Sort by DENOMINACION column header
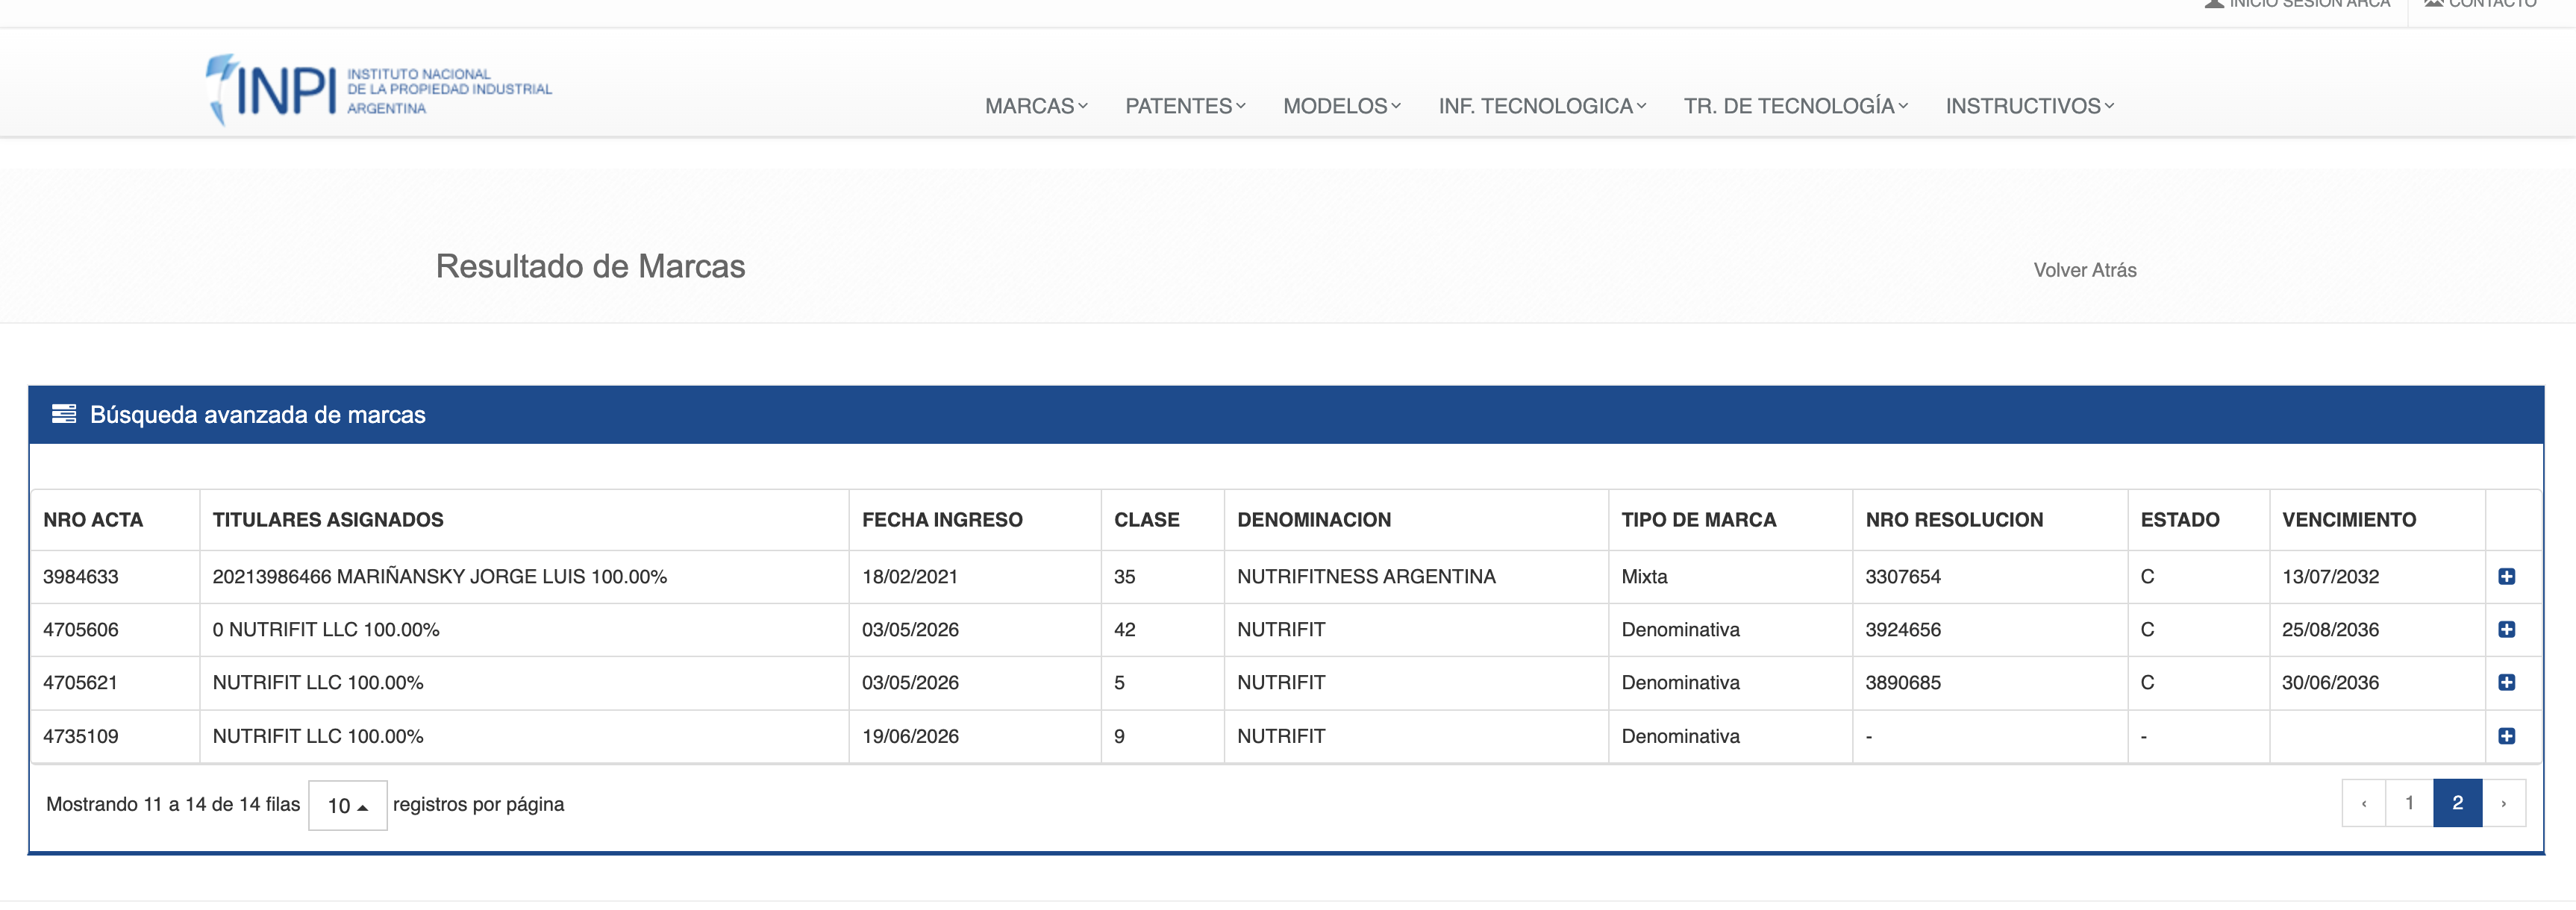 [x=1314, y=520]
